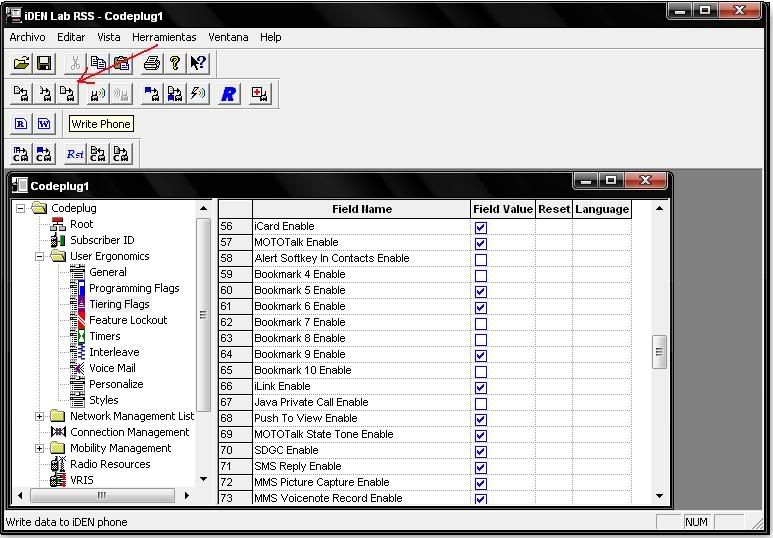Select row header number 64
The image size is (773, 538).
[x=235, y=354]
